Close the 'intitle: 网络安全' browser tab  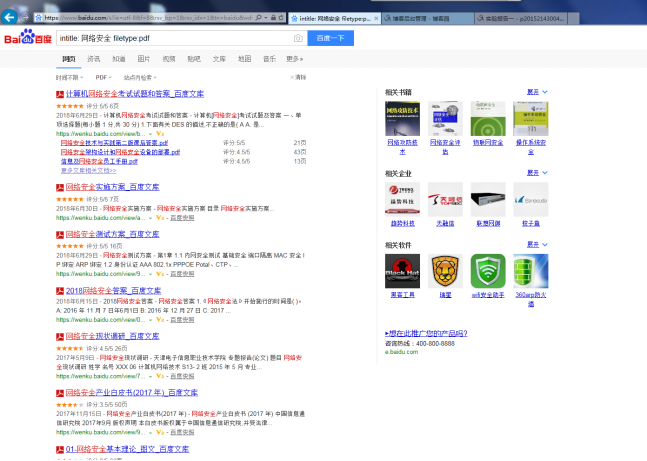[376, 19]
